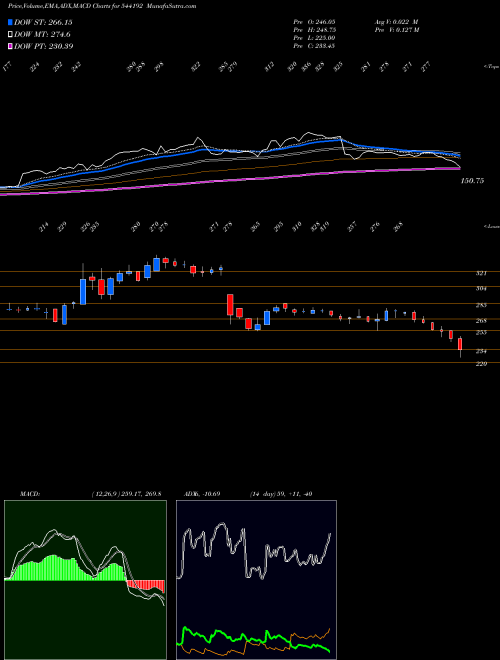
Task: Click the 321 price level label
Action: pyautogui.click(x=481, y=274)
